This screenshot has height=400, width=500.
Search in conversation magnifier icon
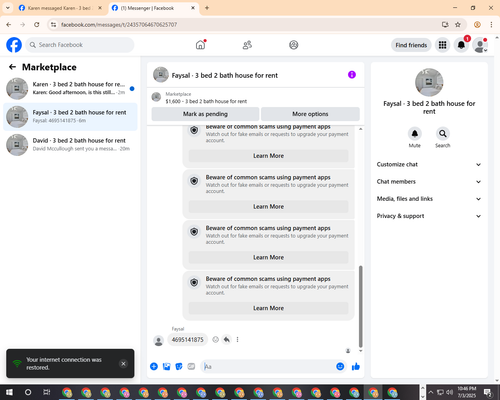[443, 134]
